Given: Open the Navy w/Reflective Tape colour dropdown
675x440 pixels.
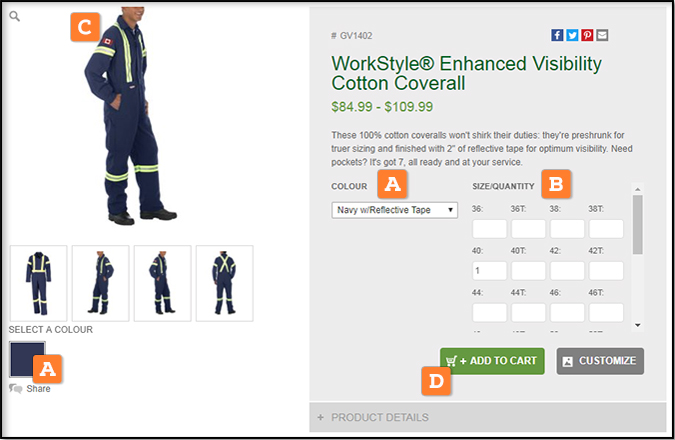Looking at the screenshot, I should 394,210.
